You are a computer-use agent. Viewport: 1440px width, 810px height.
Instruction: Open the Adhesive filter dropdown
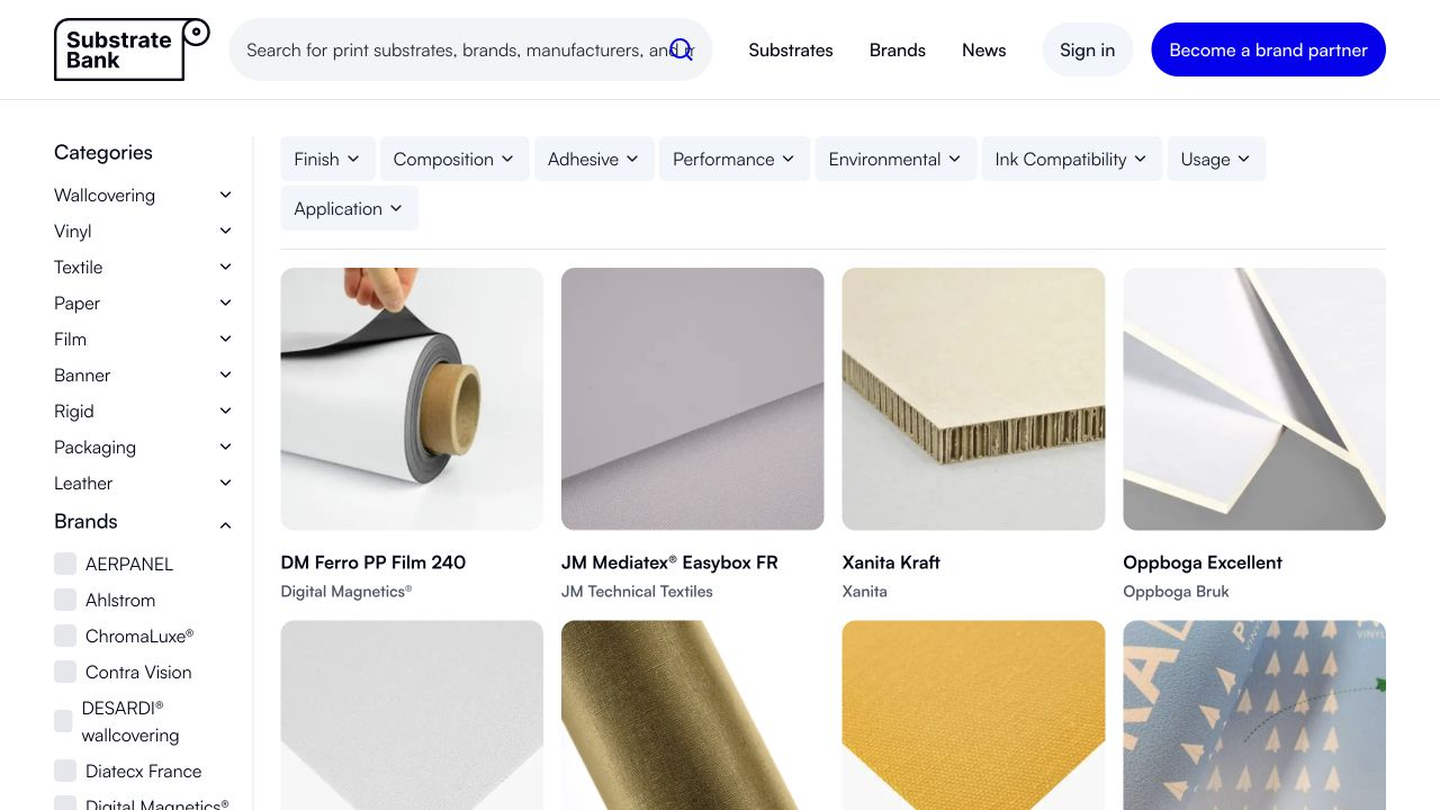click(594, 159)
